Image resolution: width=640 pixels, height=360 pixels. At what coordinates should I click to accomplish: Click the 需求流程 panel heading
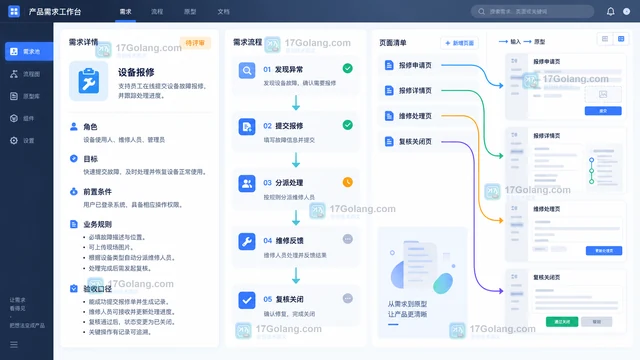click(247, 42)
